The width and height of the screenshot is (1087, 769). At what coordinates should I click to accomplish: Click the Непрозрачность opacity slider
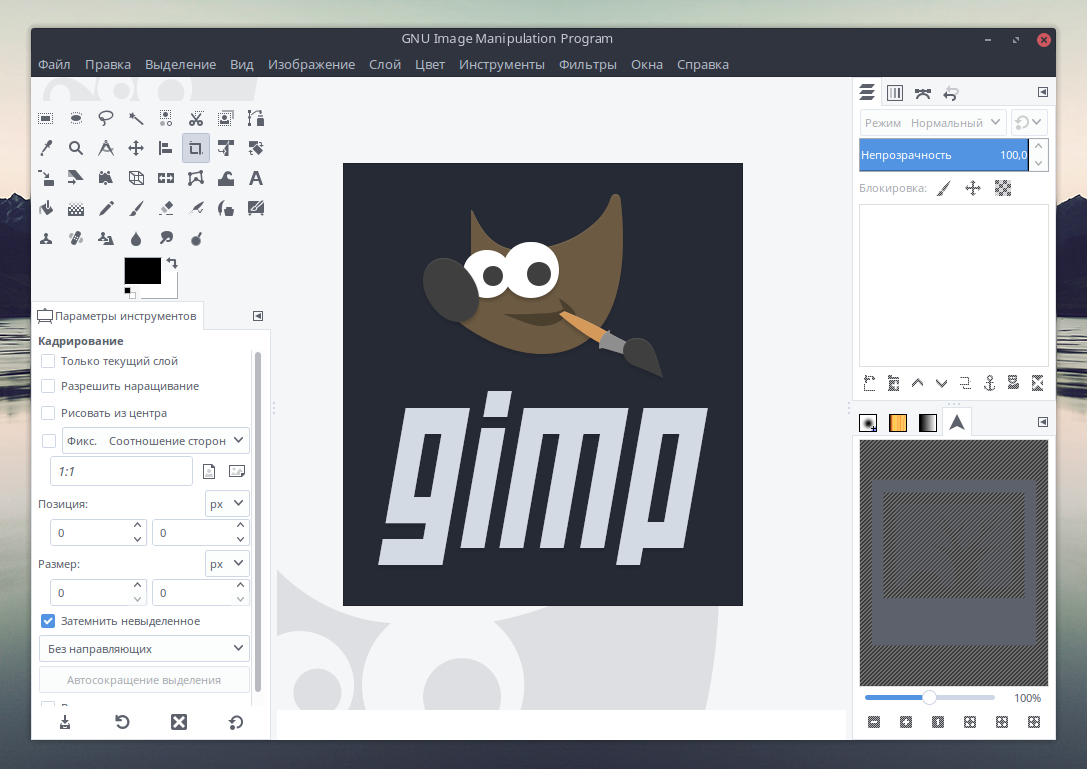coord(943,155)
